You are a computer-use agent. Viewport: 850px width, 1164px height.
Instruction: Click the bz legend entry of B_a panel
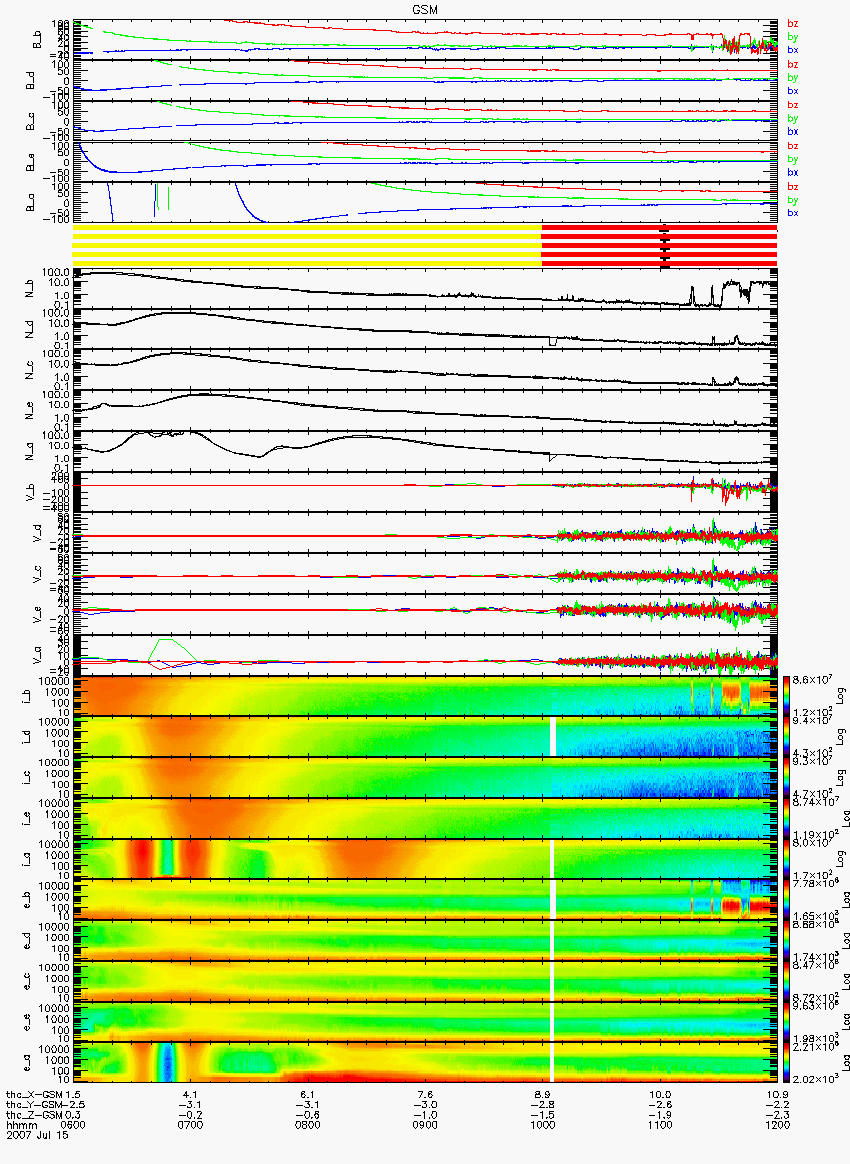[793, 186]
